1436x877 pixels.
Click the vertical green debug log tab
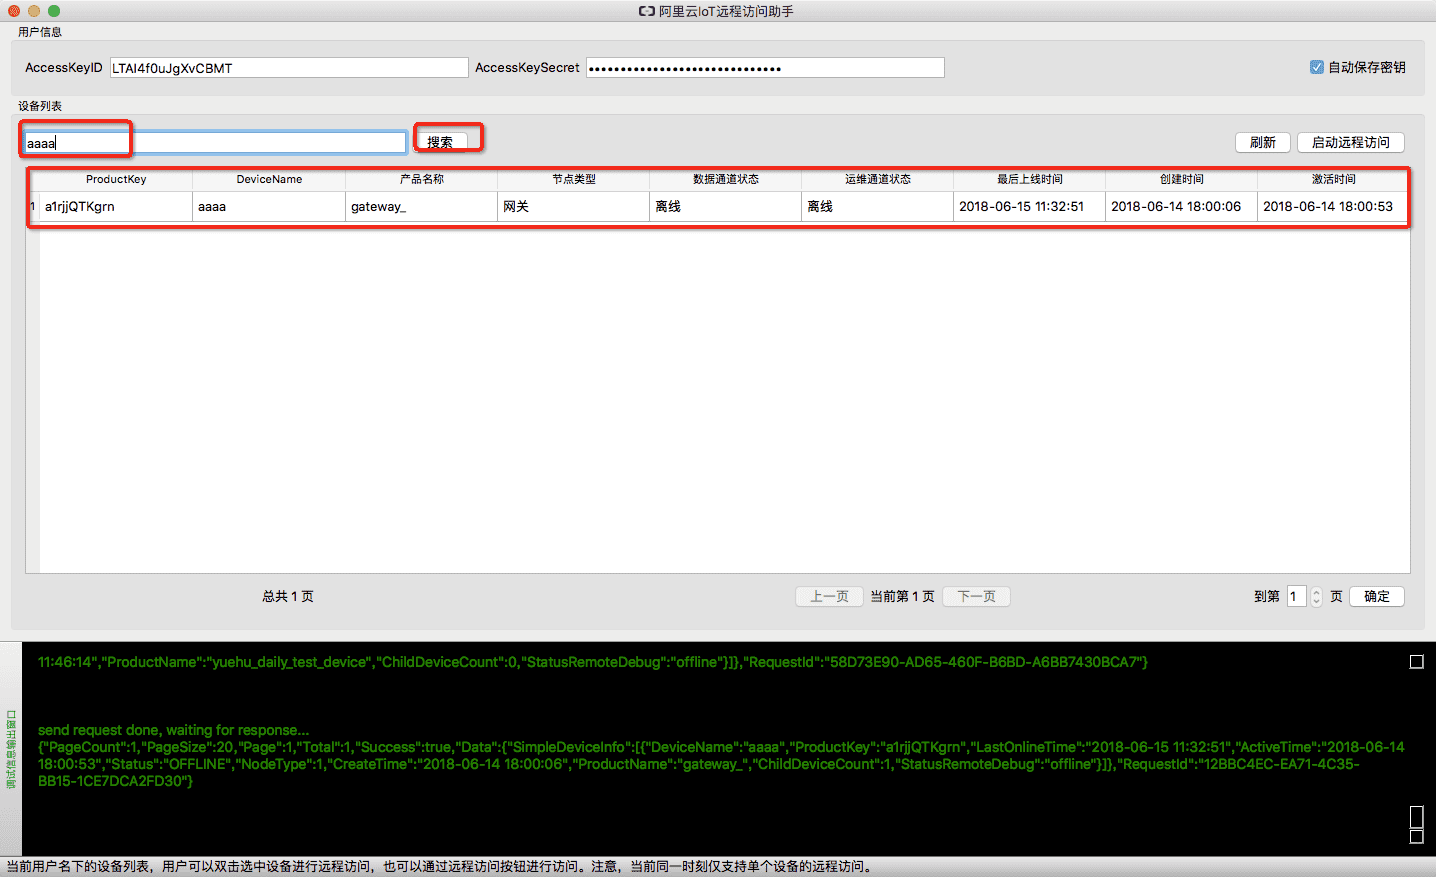coord(11,749)
